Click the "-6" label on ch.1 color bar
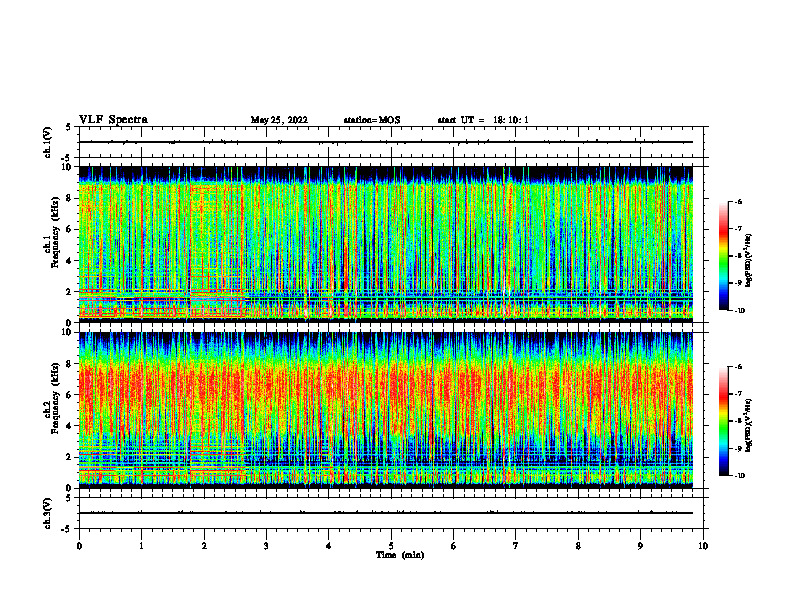Viewport: 792px width, 612px height. tap(739, 202)
